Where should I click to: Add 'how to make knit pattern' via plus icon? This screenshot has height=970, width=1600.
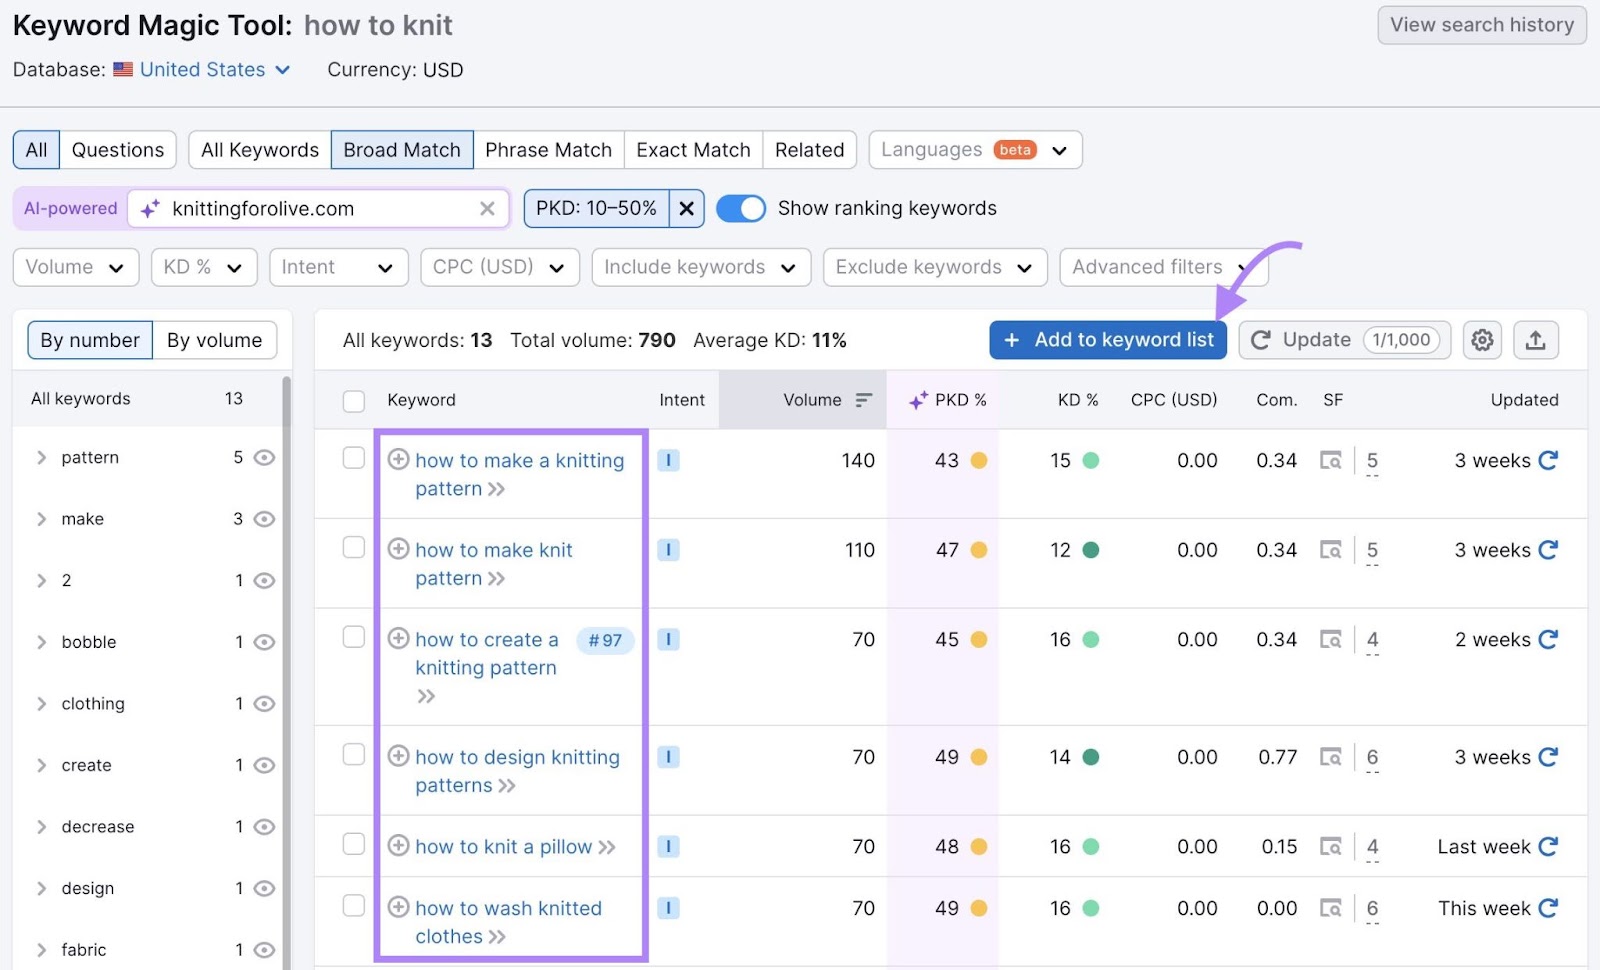[398, 549]
